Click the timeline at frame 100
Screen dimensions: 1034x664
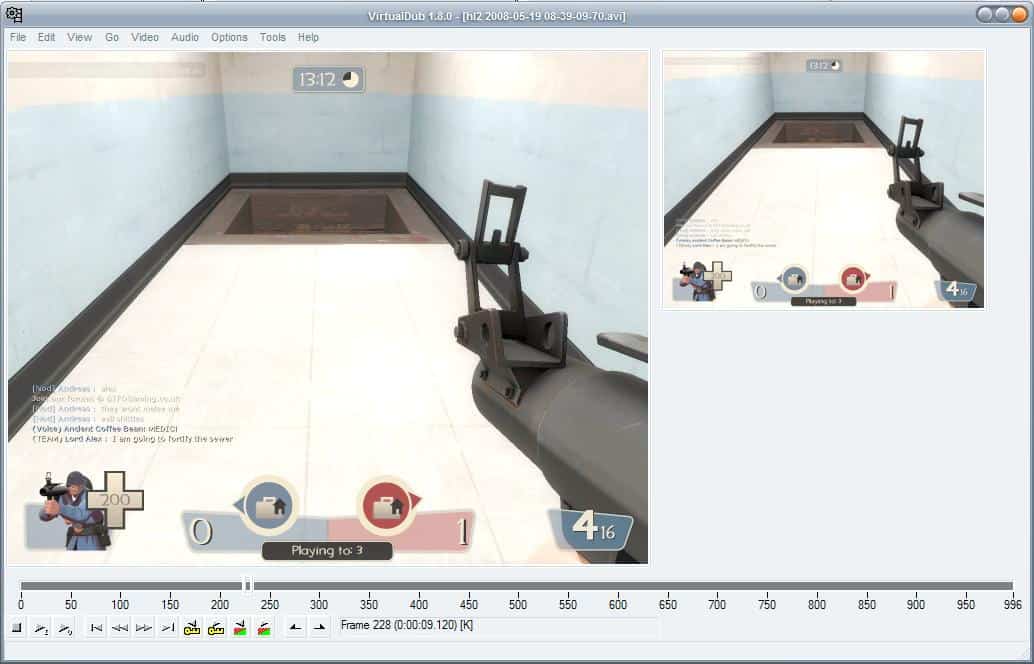120,604
